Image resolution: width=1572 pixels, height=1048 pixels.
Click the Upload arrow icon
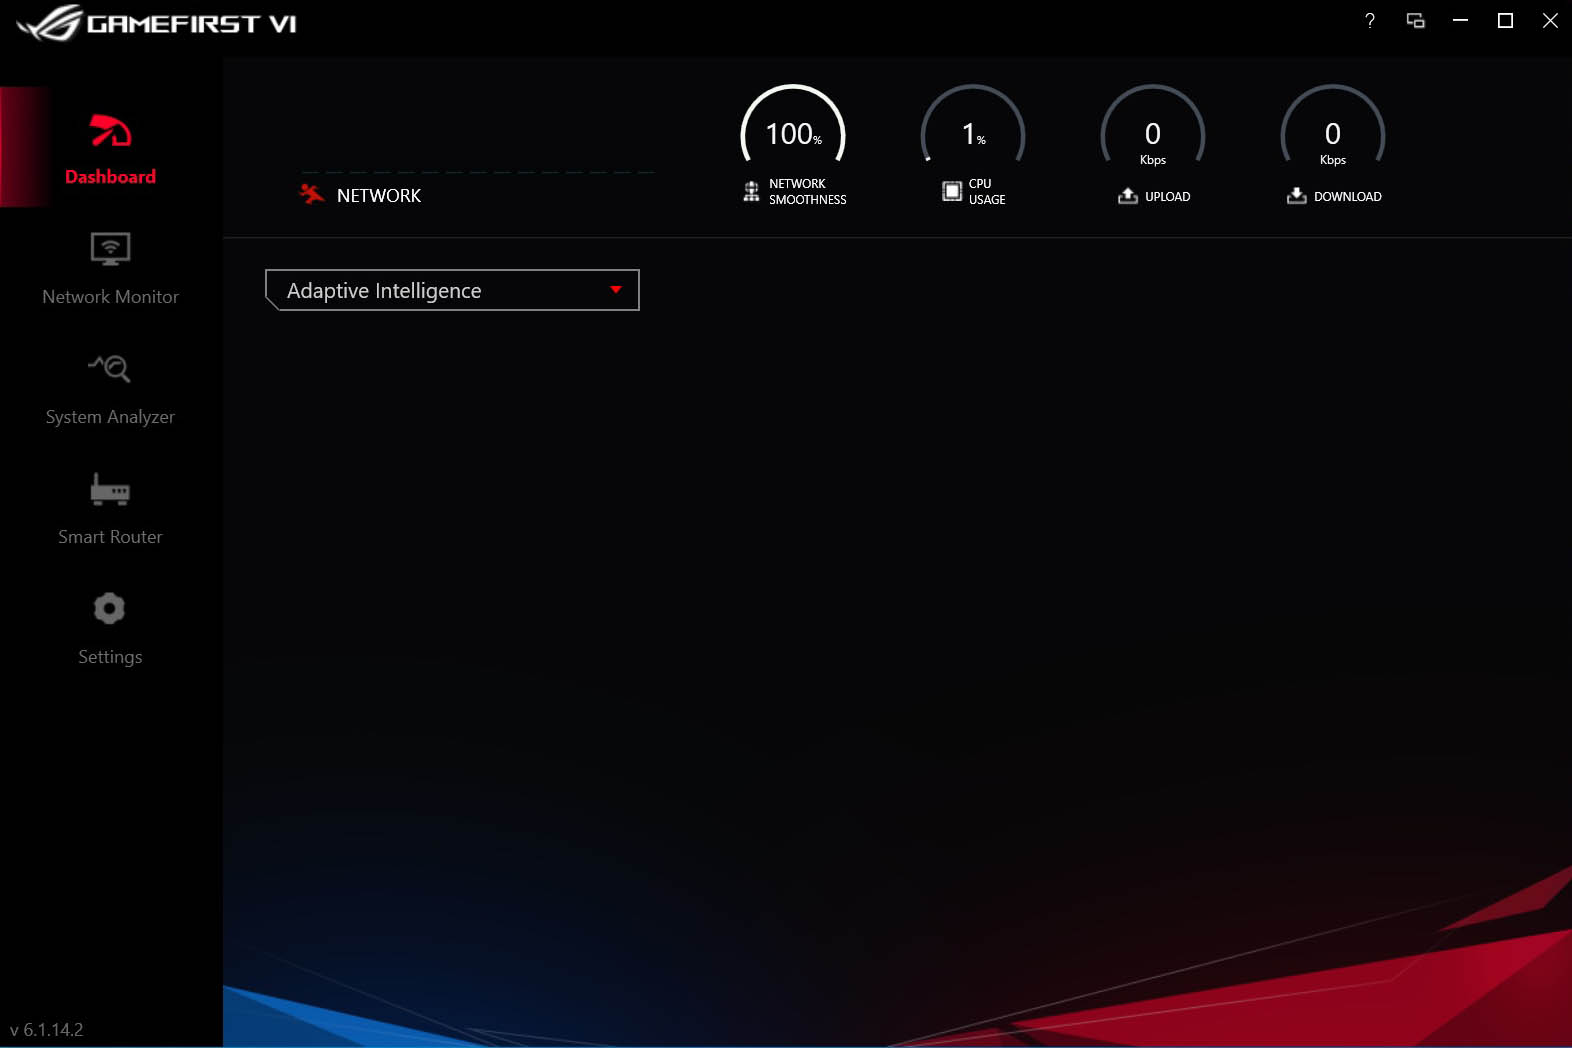click(x=1128, y=195)
